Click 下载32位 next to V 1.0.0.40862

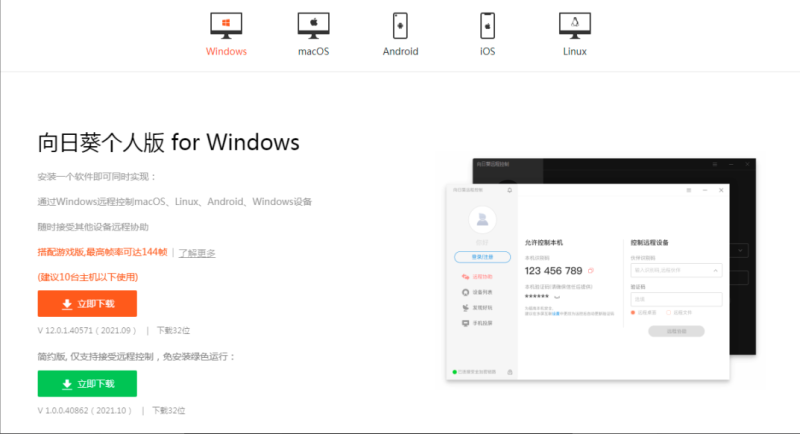point(168,411)
